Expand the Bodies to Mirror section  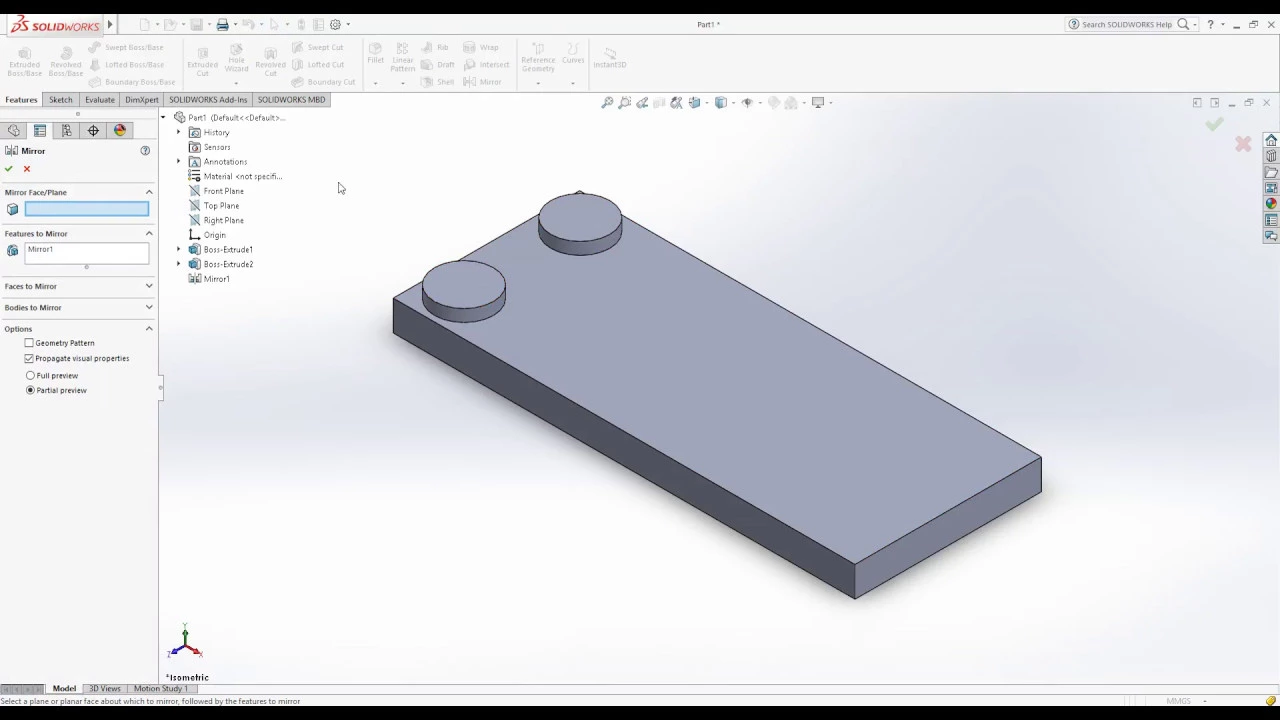click(149, 307)
